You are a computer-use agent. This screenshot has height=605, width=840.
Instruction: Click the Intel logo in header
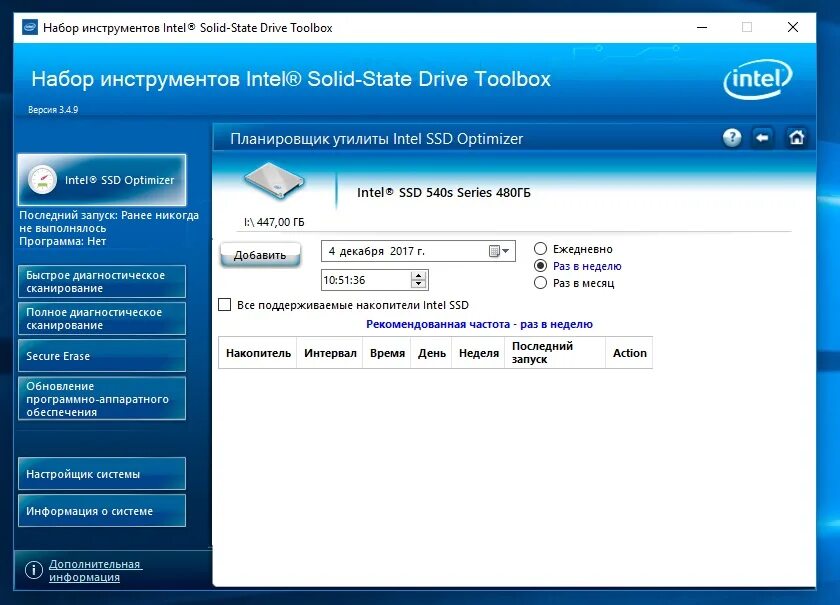click(x=758, y=79)
